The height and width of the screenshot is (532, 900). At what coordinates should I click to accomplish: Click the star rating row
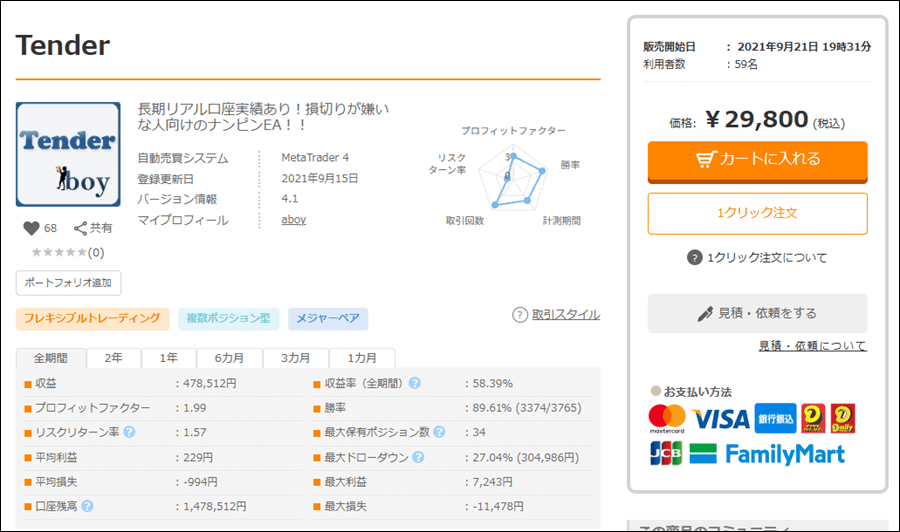(60, 252)
